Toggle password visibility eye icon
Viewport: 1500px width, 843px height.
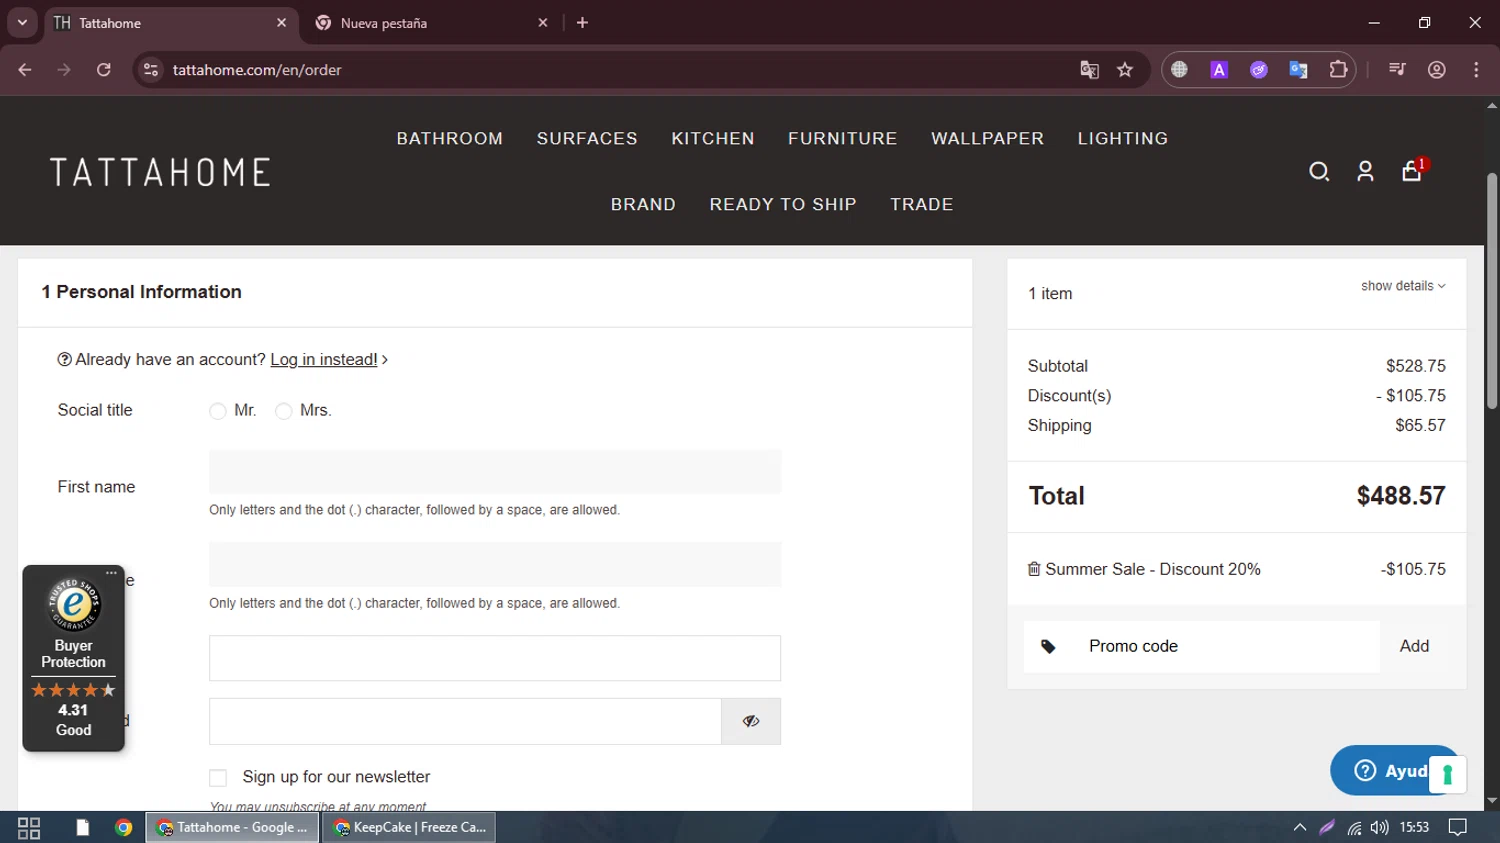pos(751,721)
